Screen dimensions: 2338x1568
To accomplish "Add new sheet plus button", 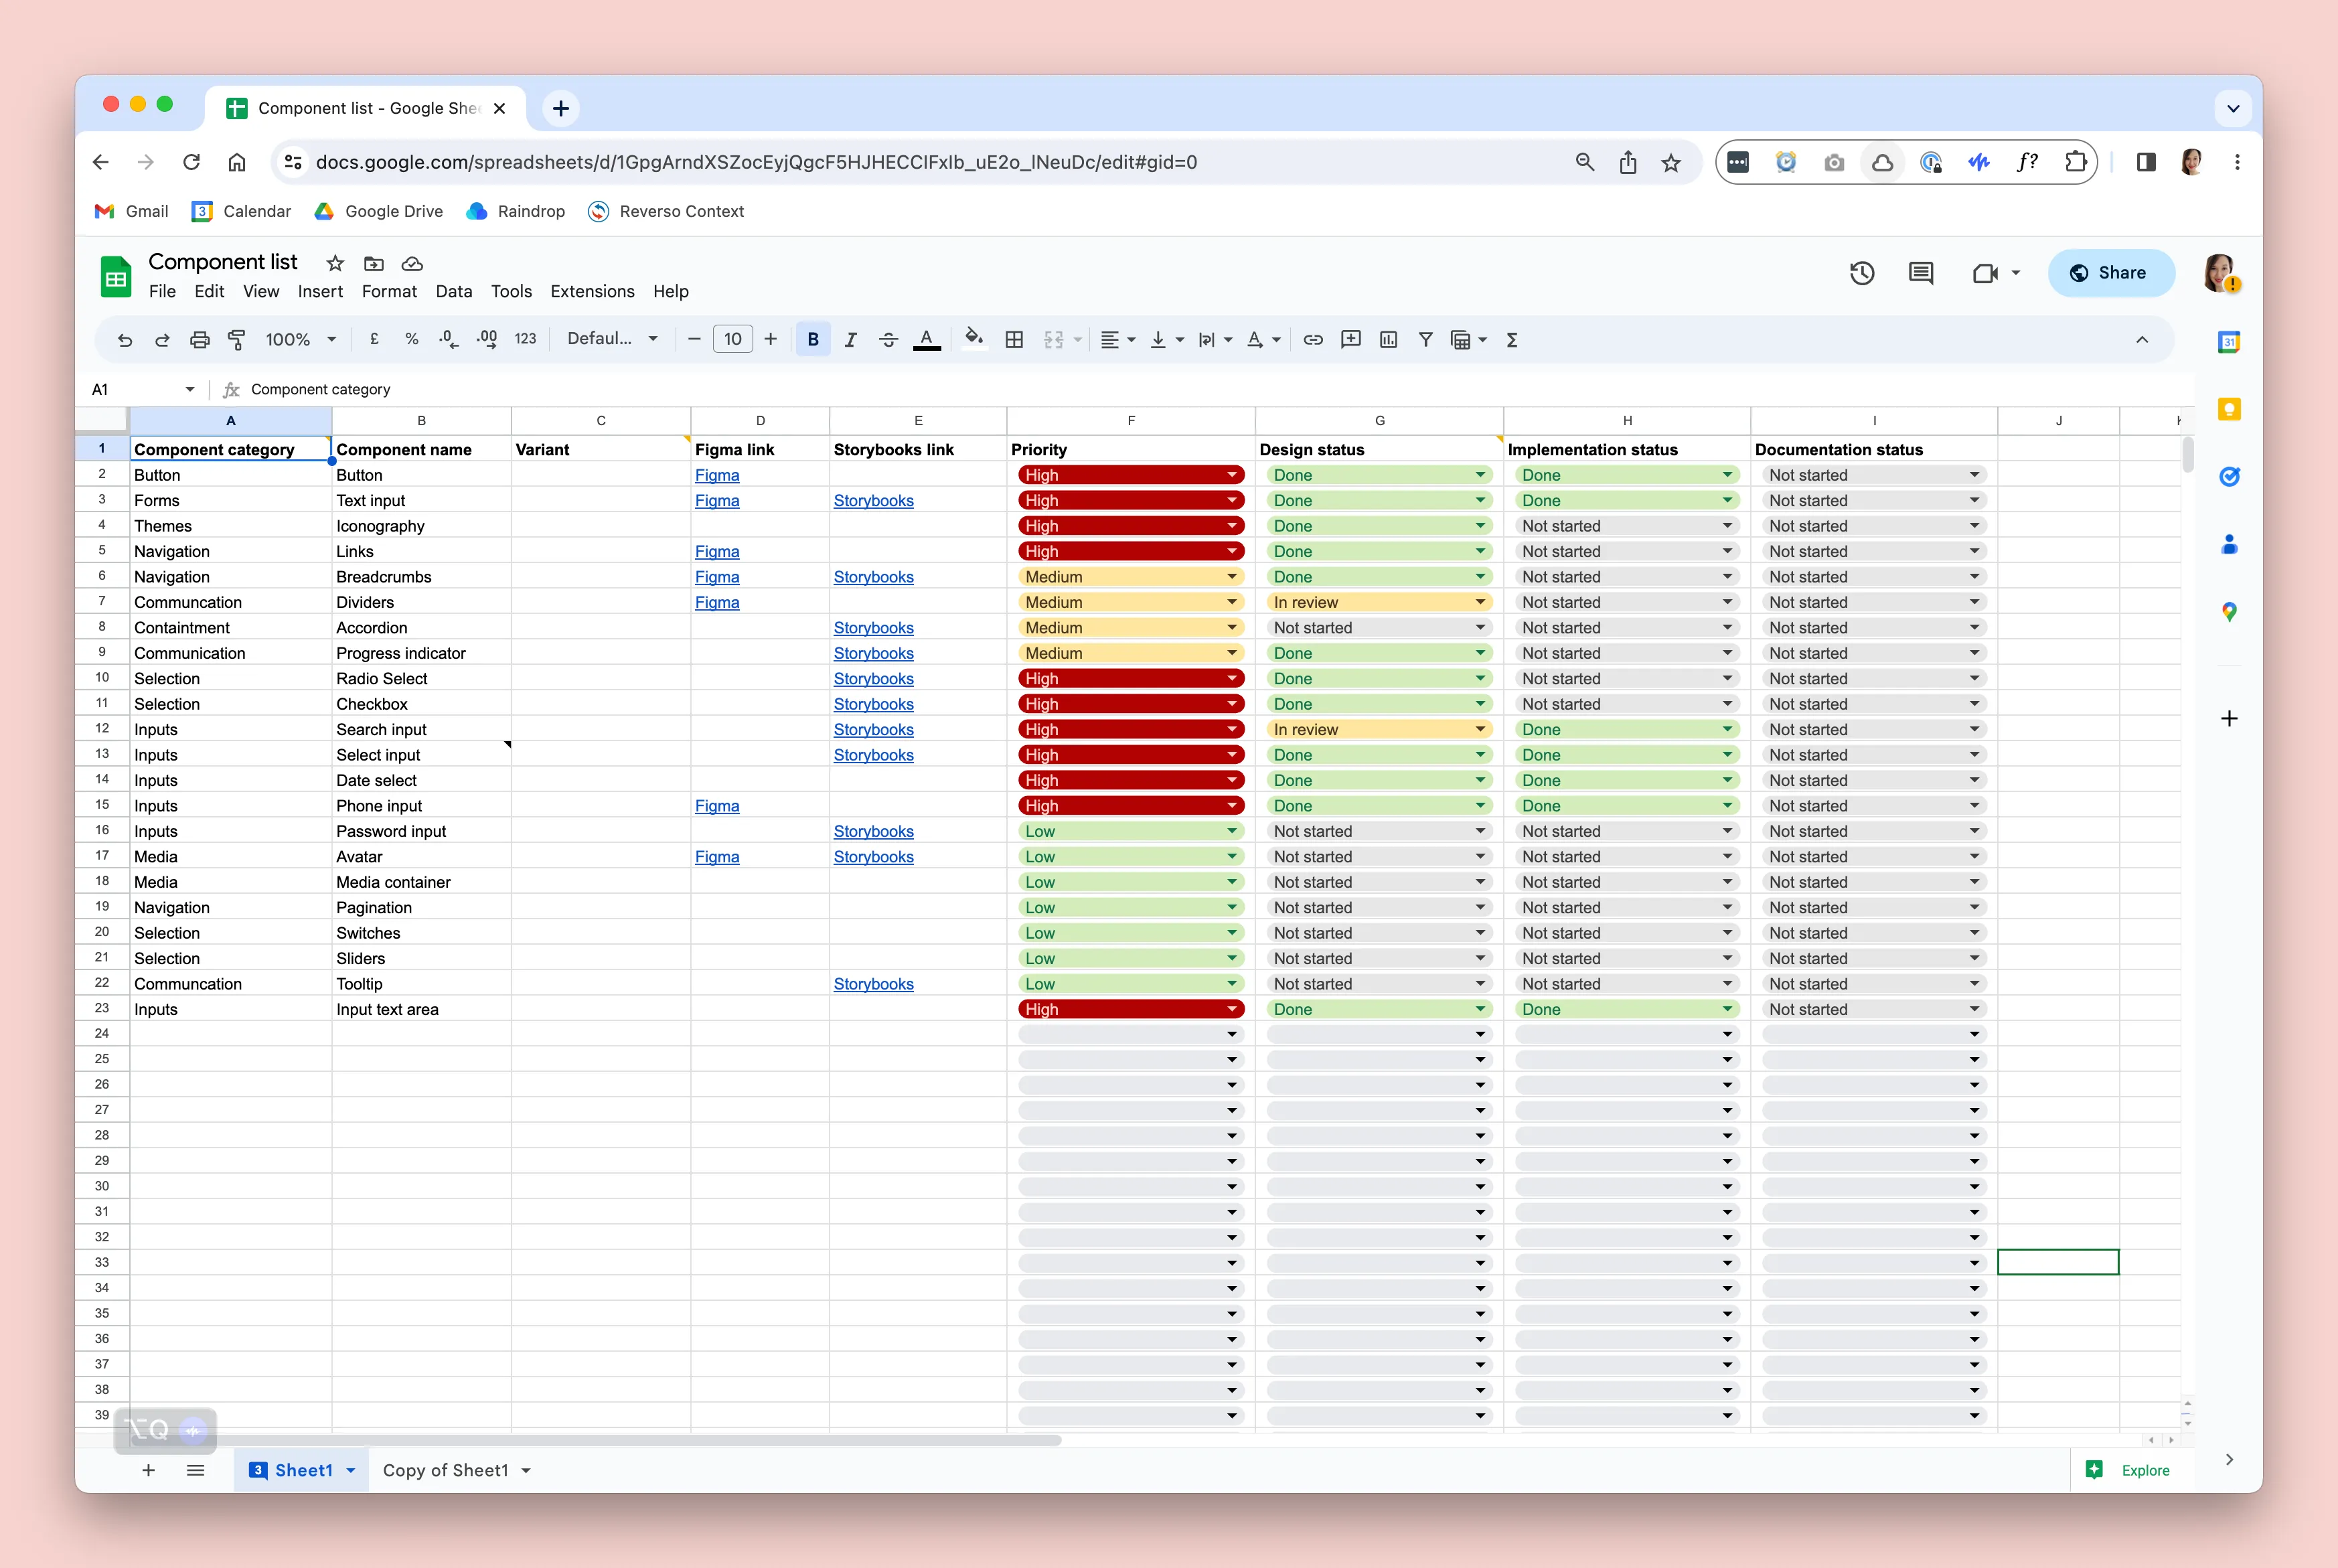I will tap(148, 1470).
